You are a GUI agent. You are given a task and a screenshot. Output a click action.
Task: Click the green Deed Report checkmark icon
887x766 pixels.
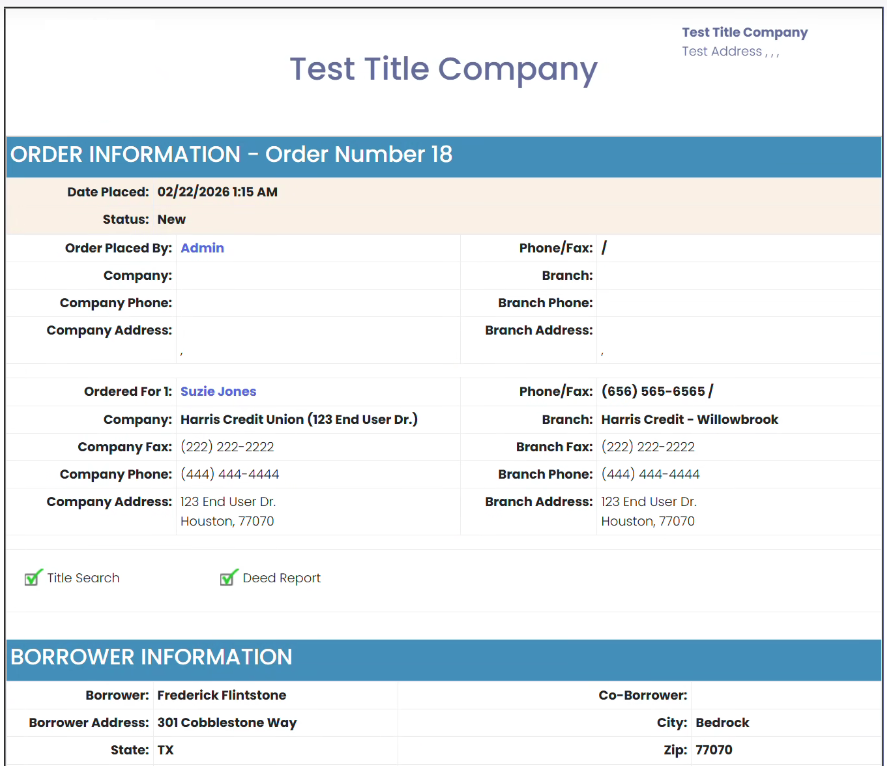pos(229,577)
